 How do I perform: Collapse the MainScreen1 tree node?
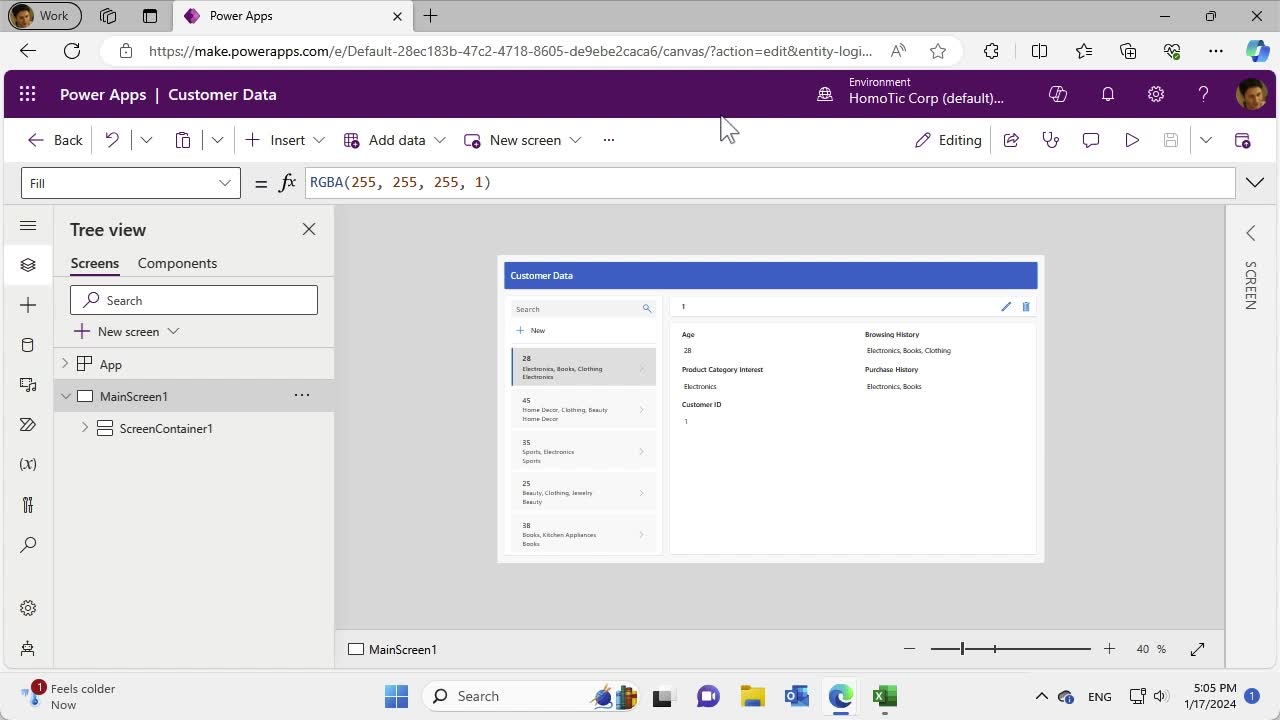click(65, 396)
